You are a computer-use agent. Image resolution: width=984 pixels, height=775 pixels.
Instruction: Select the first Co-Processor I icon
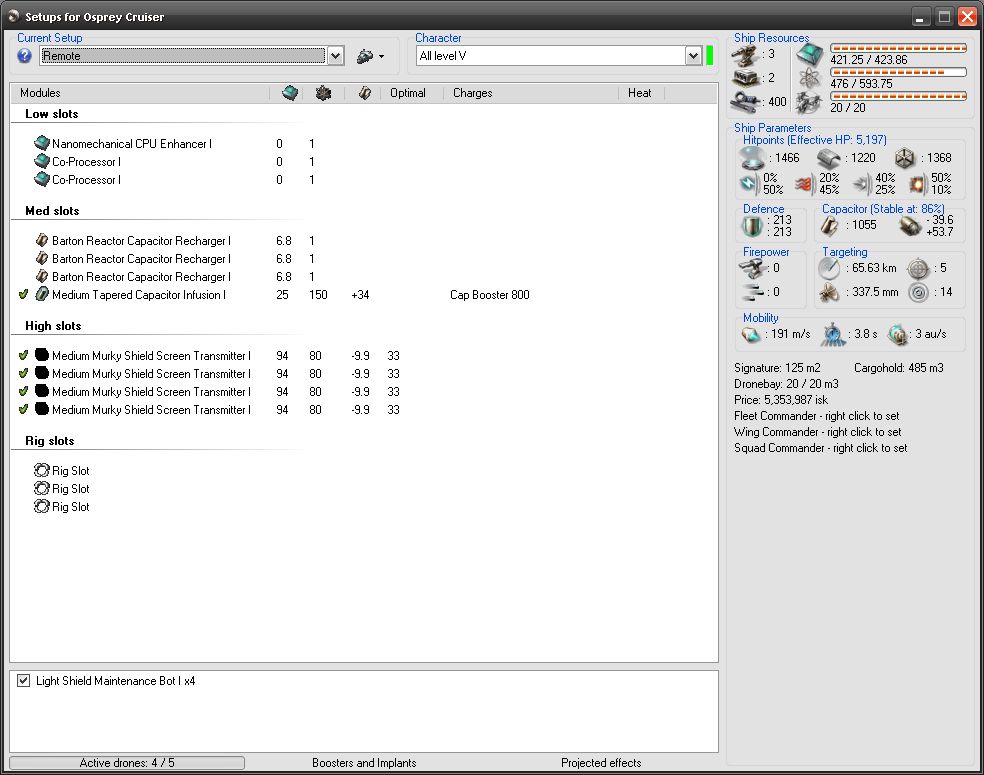(42, 161)
